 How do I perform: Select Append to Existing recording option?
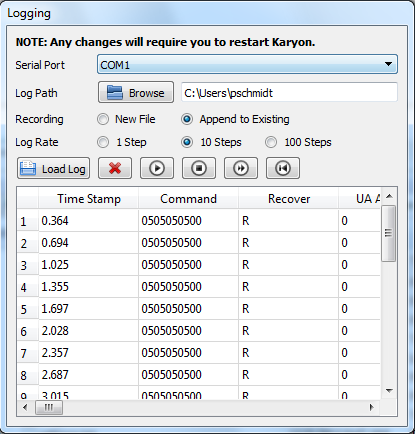pyautogui.click(x=235, y=119)
